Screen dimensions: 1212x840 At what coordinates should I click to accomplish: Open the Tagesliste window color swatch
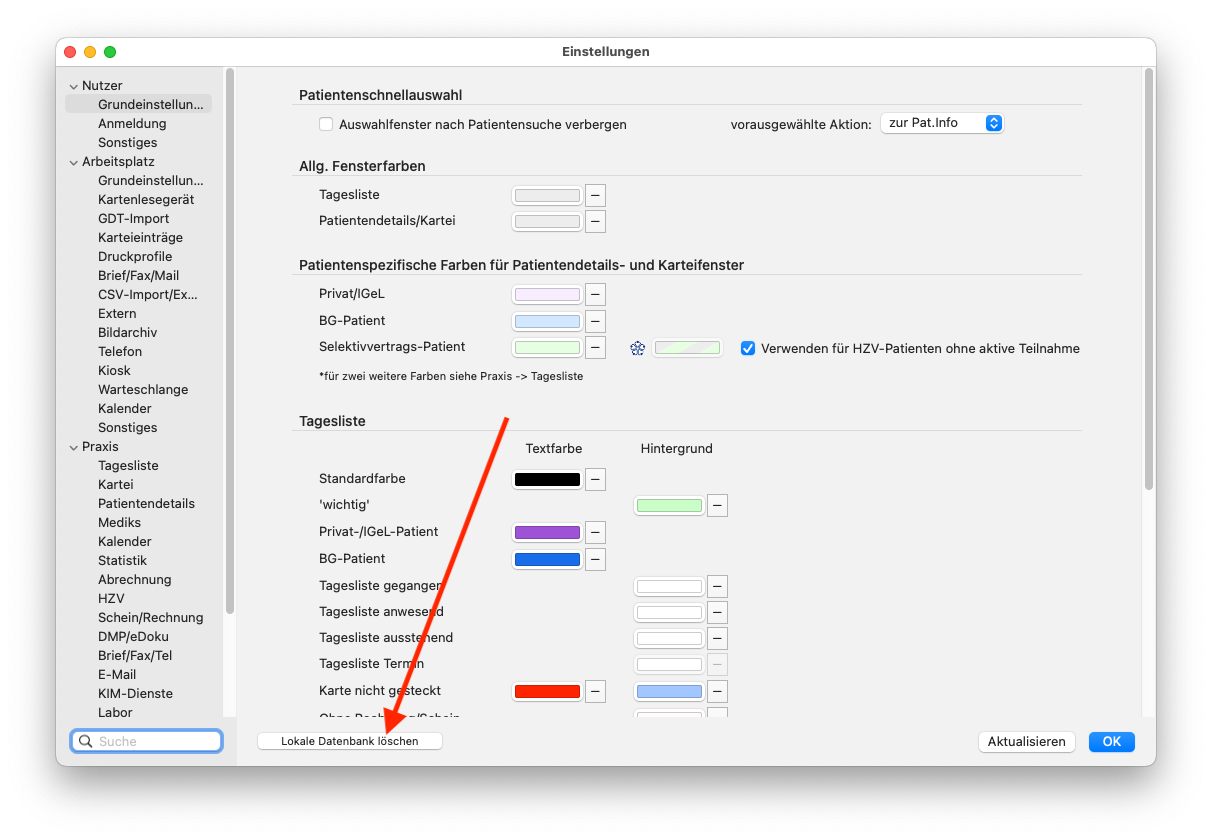point(547,195)
